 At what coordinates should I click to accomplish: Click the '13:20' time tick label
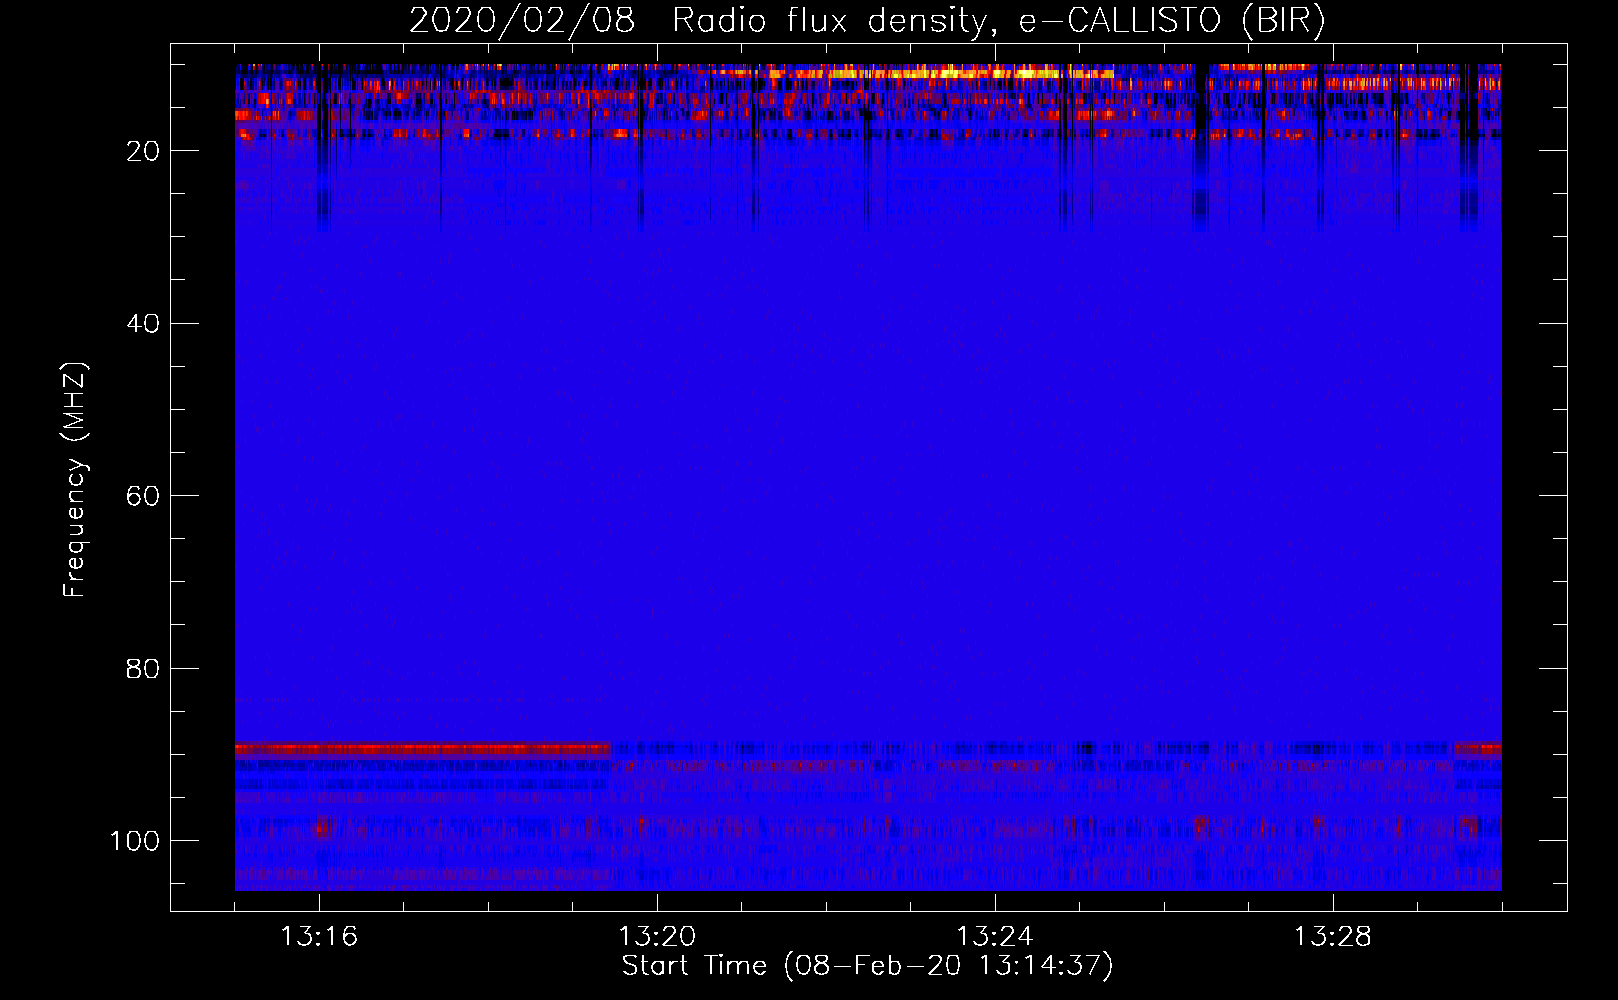click(657, 937)
